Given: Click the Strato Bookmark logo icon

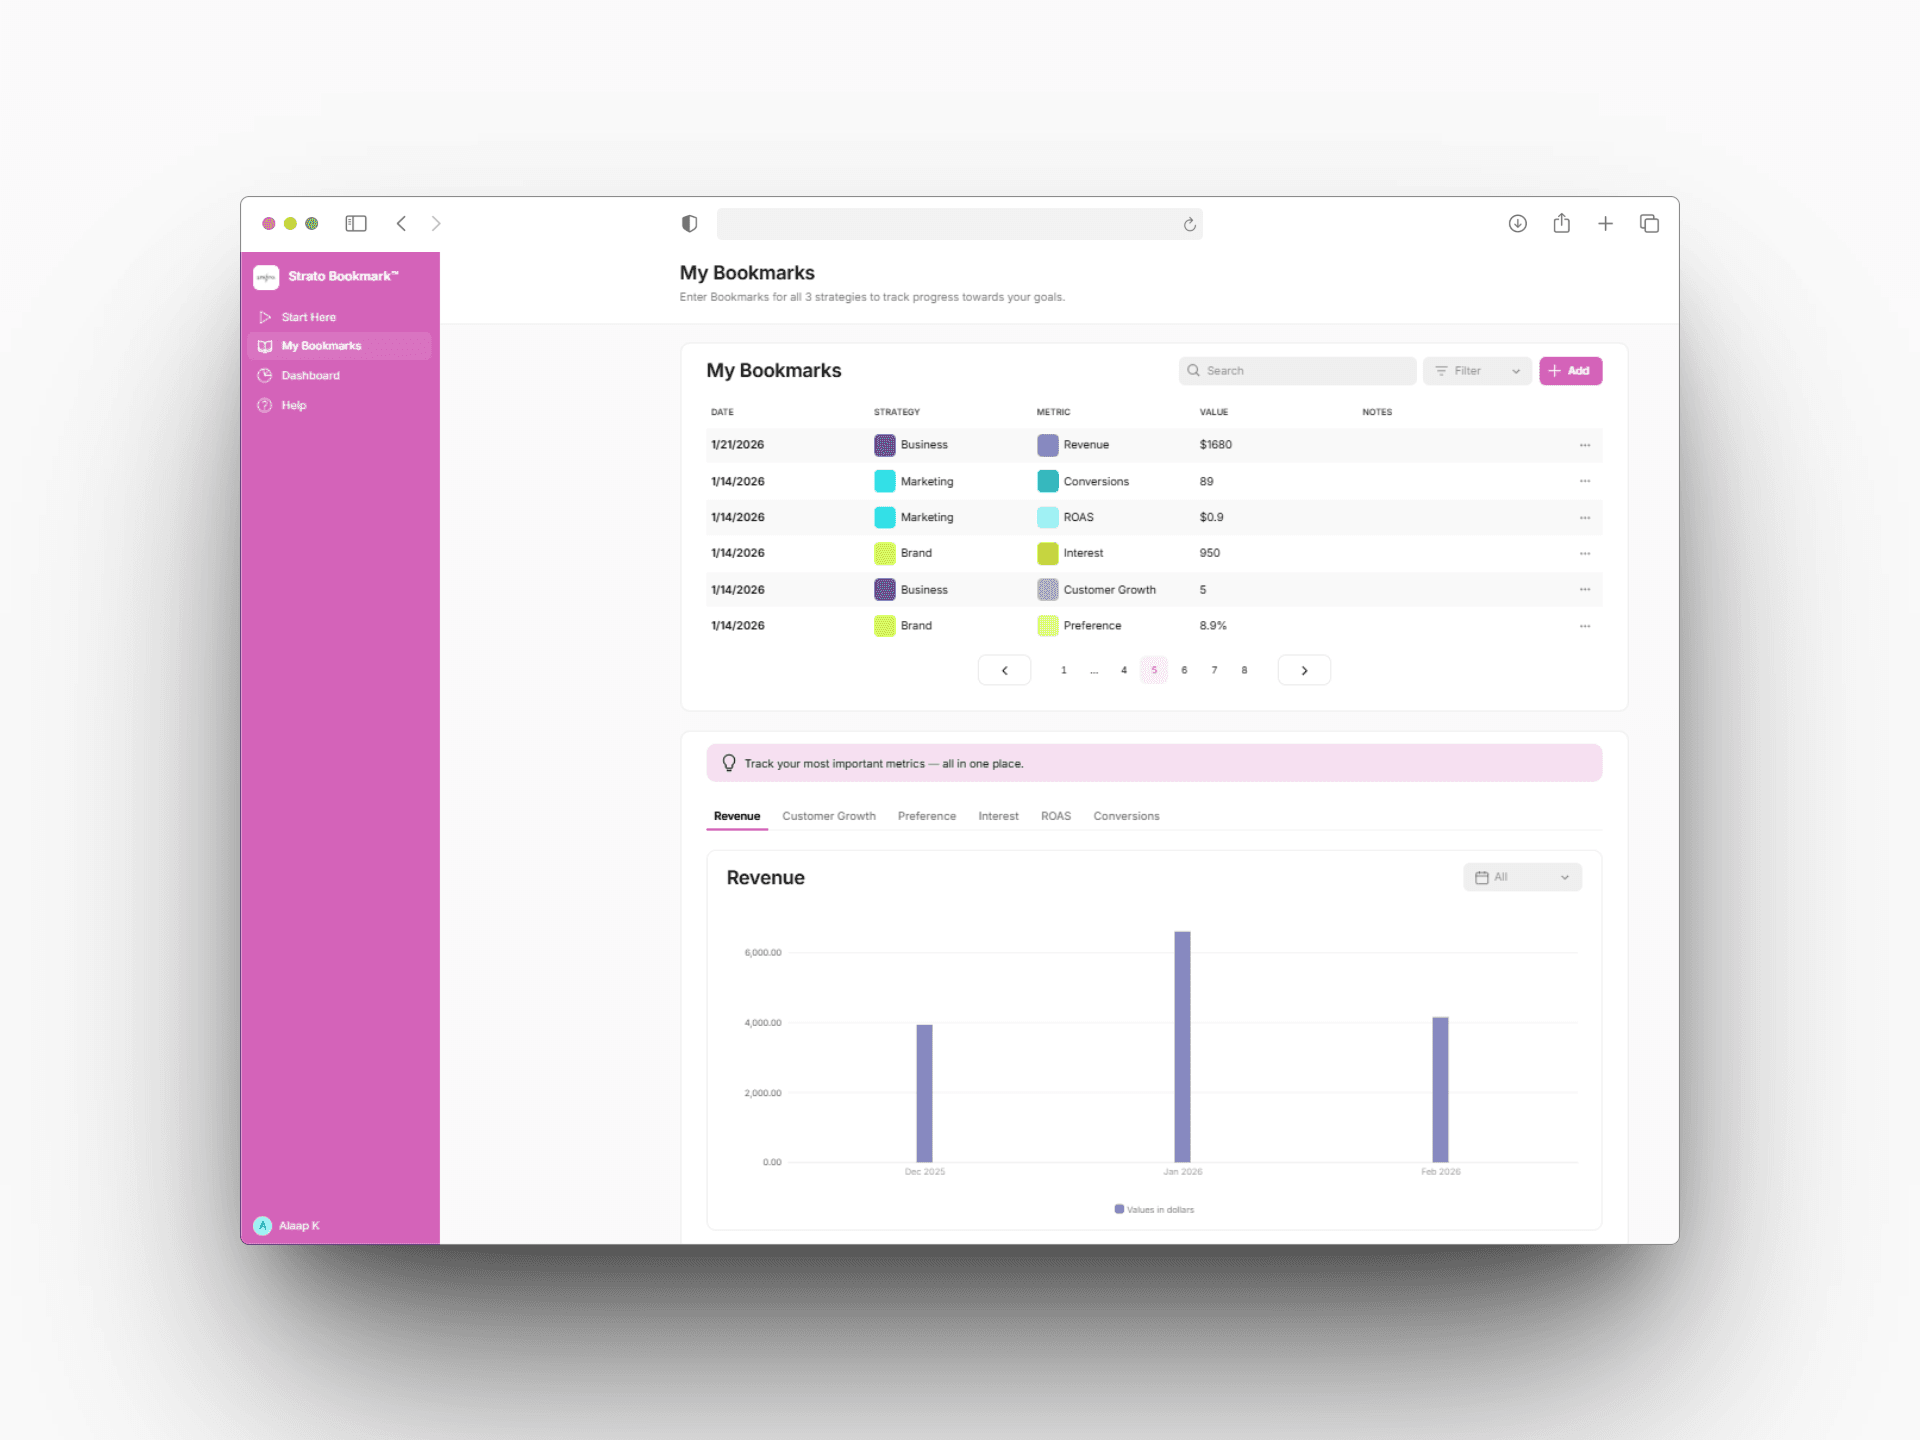Looking at the screenshot, I should pos(266,277).
